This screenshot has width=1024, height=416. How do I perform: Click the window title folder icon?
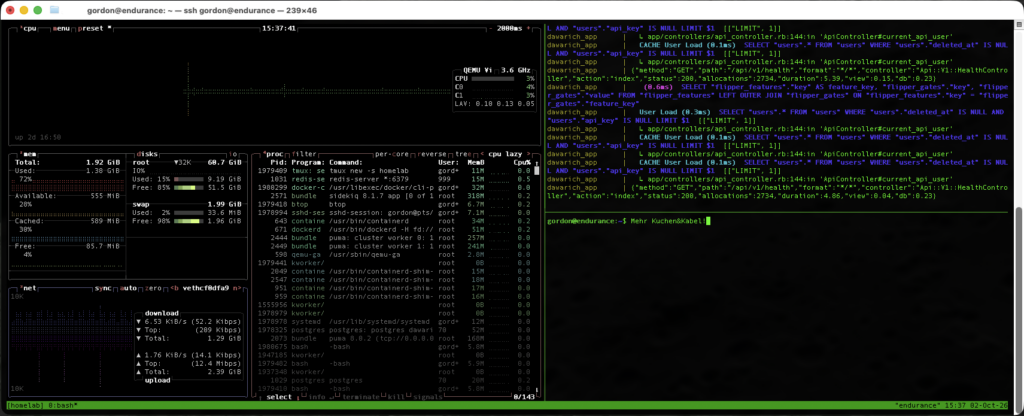pos(54,10)
